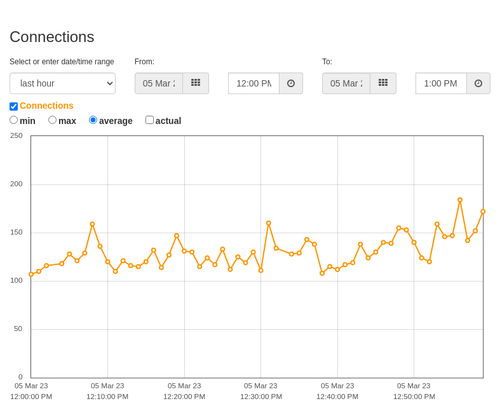Open the To date calendar picker icon
Image resolution: width=500 pixels, height=403 pixels.
coord(383,83)
